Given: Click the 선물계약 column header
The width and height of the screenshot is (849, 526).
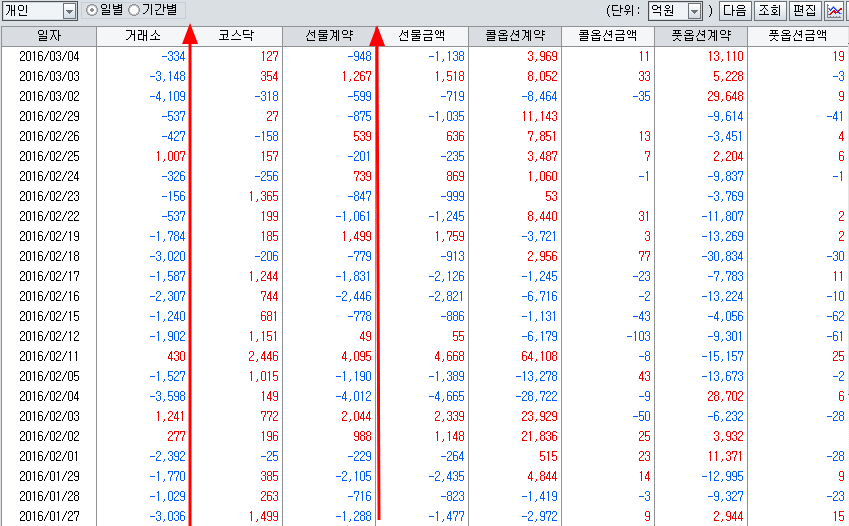Looking at the screenshot, I should (x=329, y=35).
